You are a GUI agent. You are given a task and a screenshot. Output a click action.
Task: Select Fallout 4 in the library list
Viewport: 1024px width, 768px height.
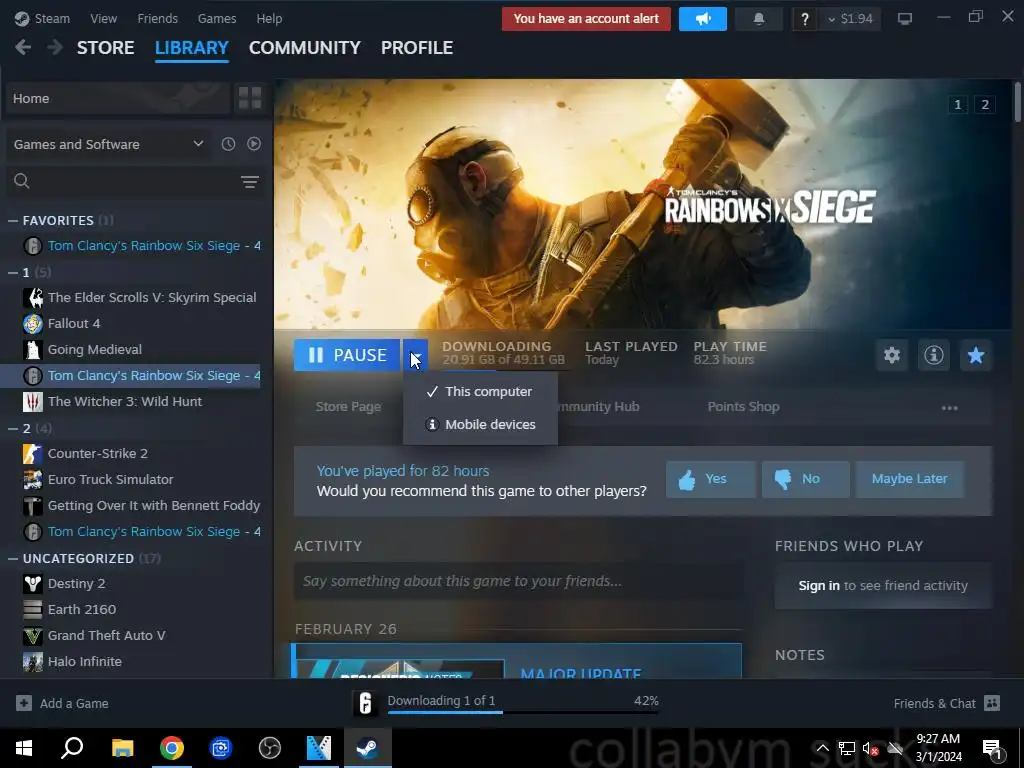pos(140,323)
